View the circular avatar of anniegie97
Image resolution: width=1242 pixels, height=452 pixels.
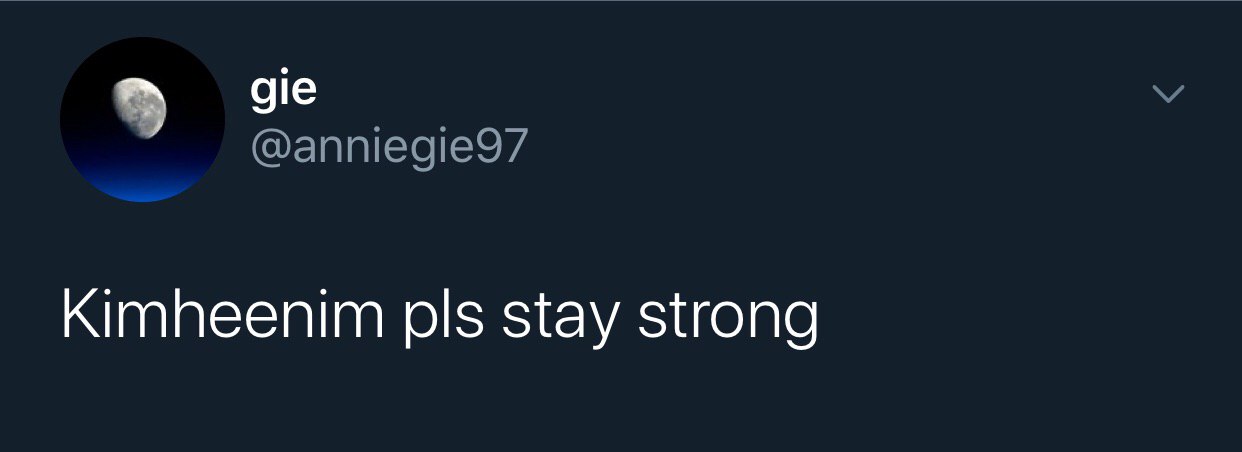[142, 120]
